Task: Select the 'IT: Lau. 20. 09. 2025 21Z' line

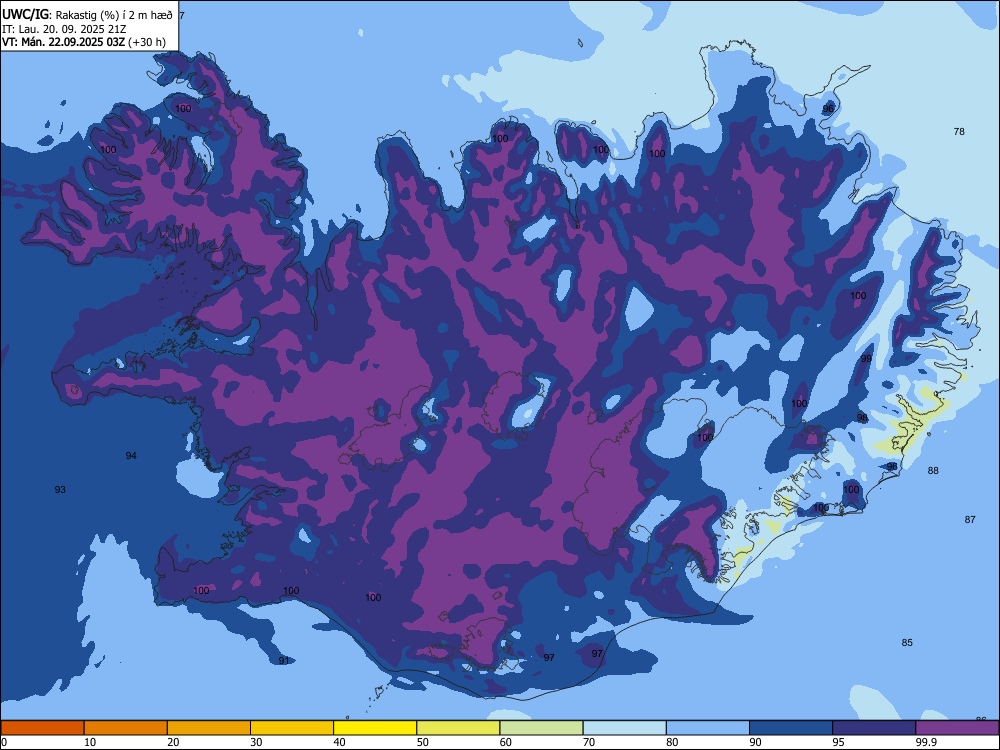Action: tap(64, 29)
